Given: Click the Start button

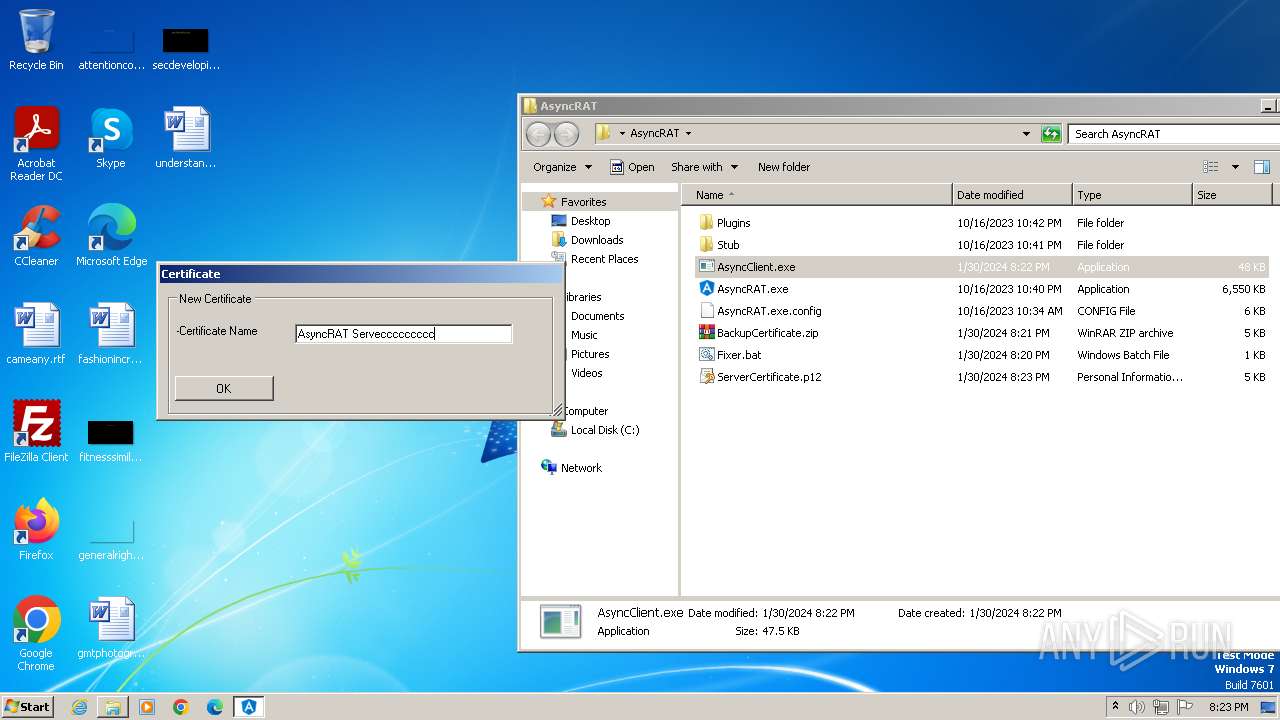Looking at the screenshot, I should pyautogui.click(x=27, y=706).
